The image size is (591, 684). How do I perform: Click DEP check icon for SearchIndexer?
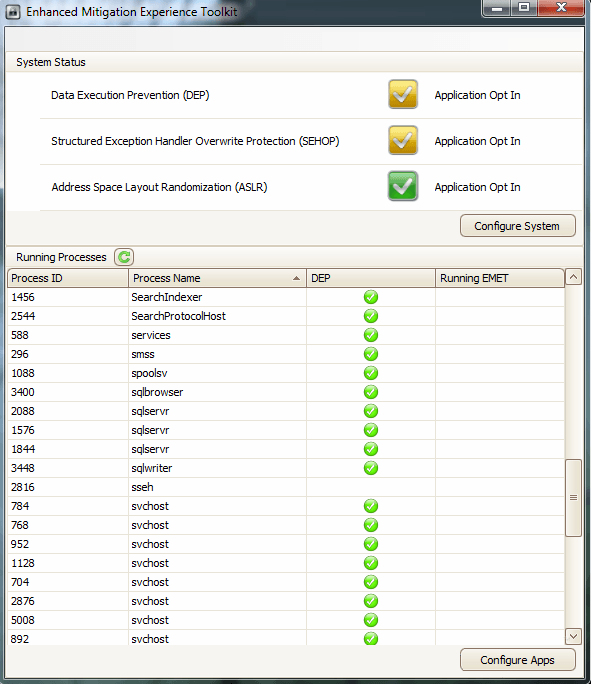pyautogui.click(x=371, y=297)
